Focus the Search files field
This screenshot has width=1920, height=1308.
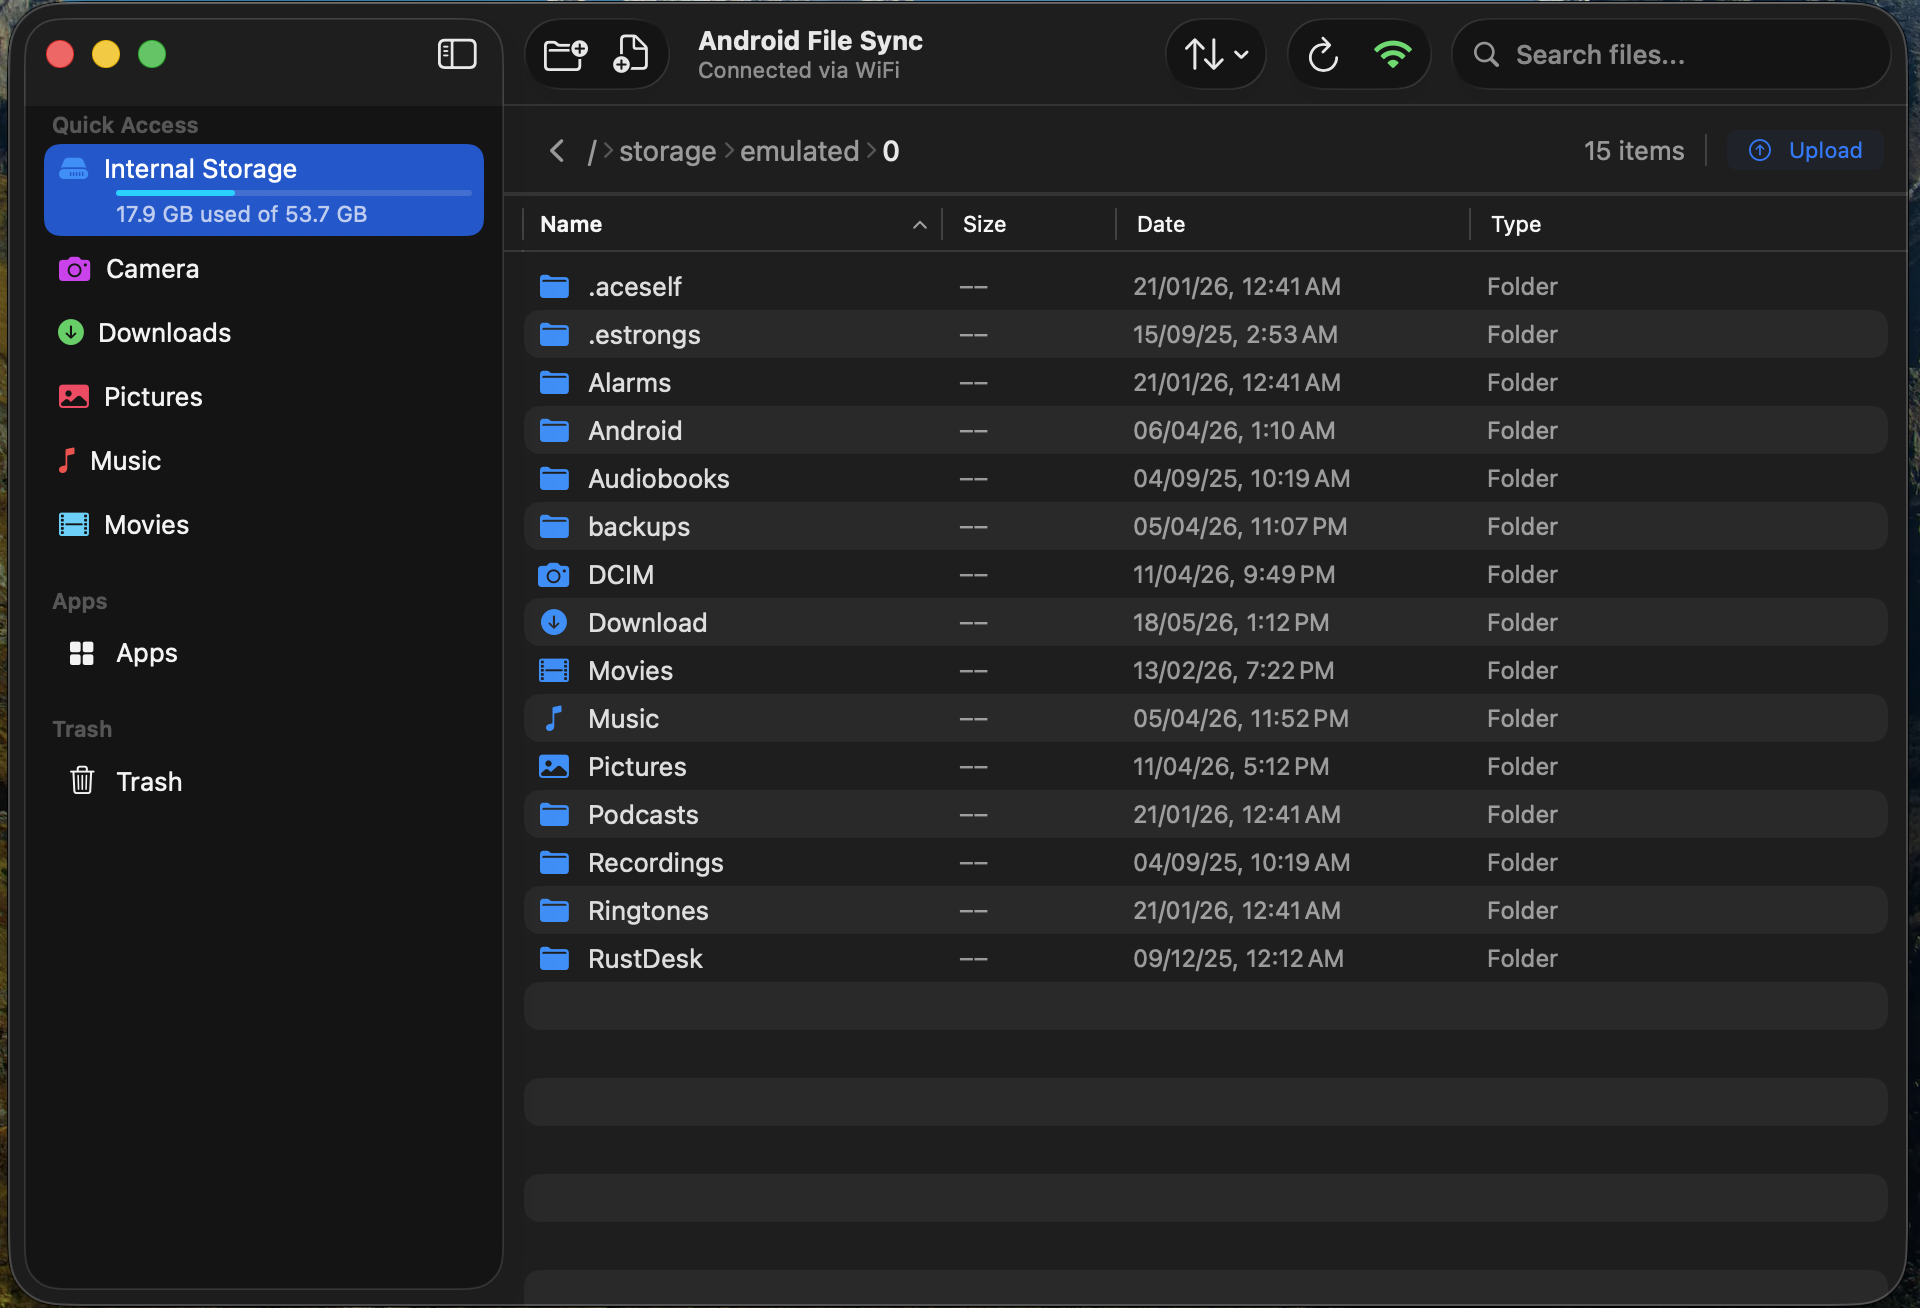click(1671, 54)
